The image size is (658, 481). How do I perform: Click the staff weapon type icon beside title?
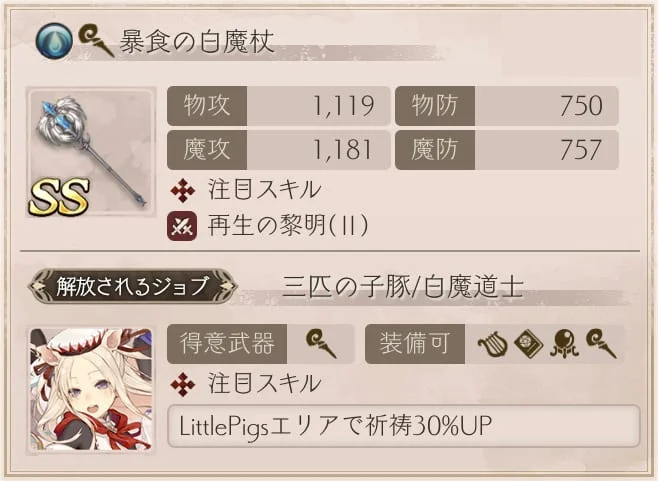96,41
